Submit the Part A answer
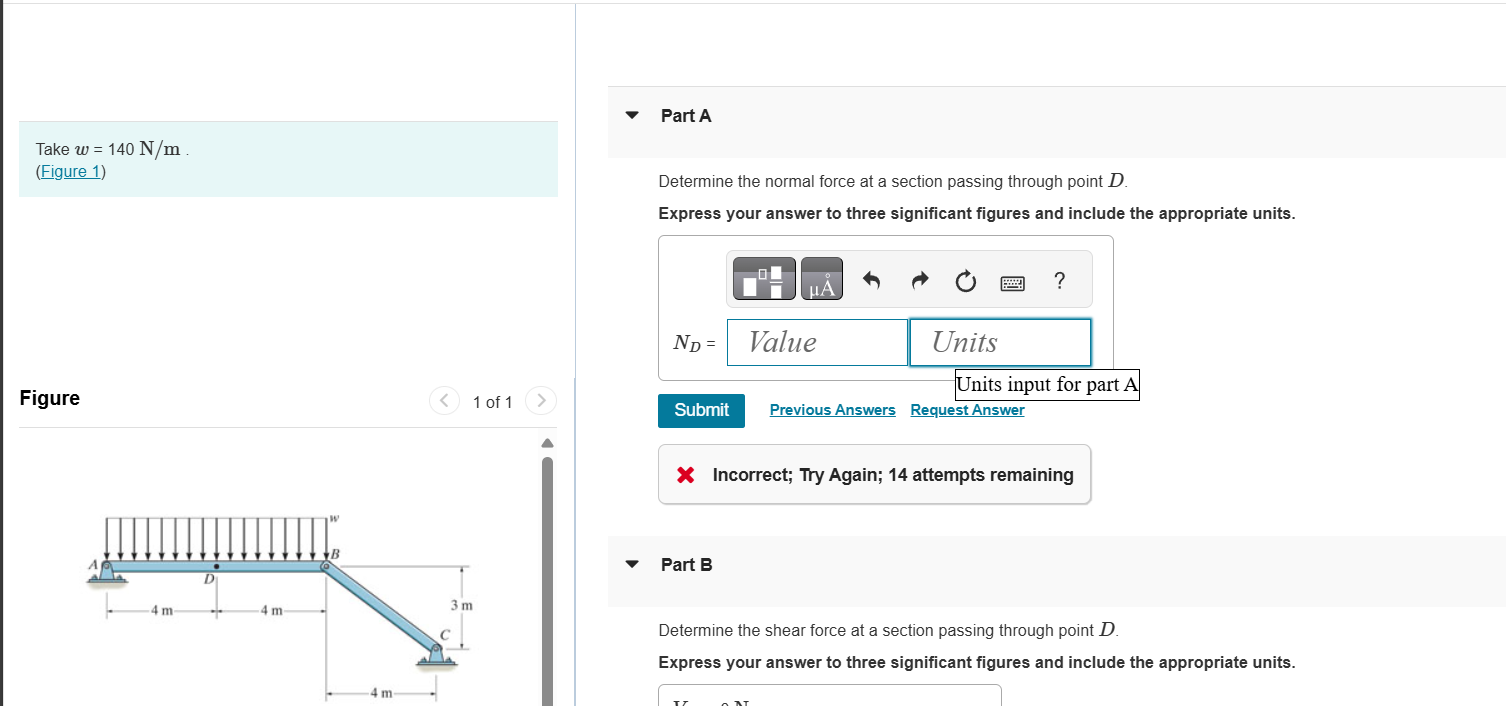 [x=701, y=410]
